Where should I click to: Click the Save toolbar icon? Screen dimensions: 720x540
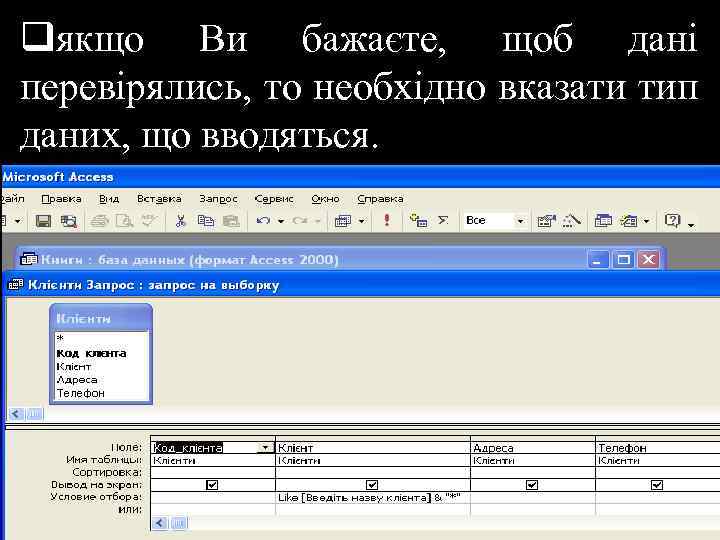pos(44,221)
